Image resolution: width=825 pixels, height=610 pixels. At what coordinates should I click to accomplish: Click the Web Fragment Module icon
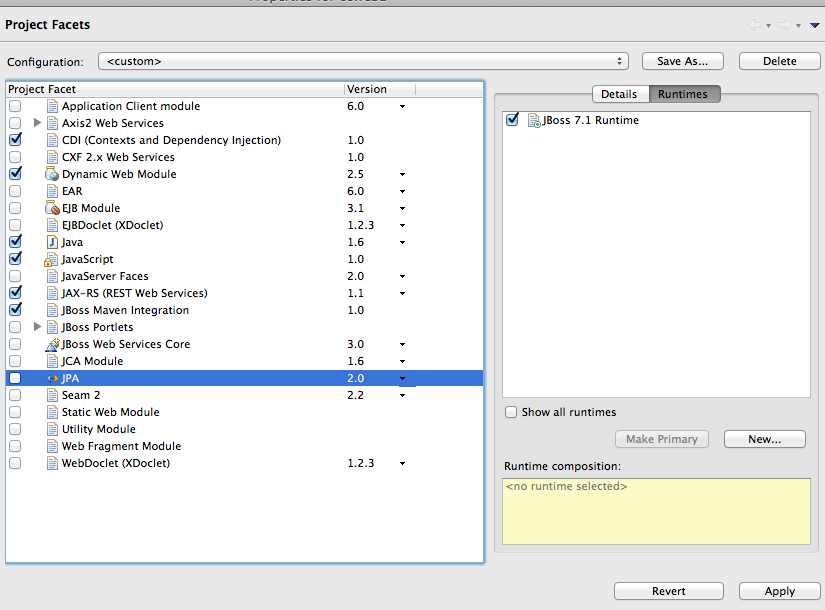tap(52, 446)
